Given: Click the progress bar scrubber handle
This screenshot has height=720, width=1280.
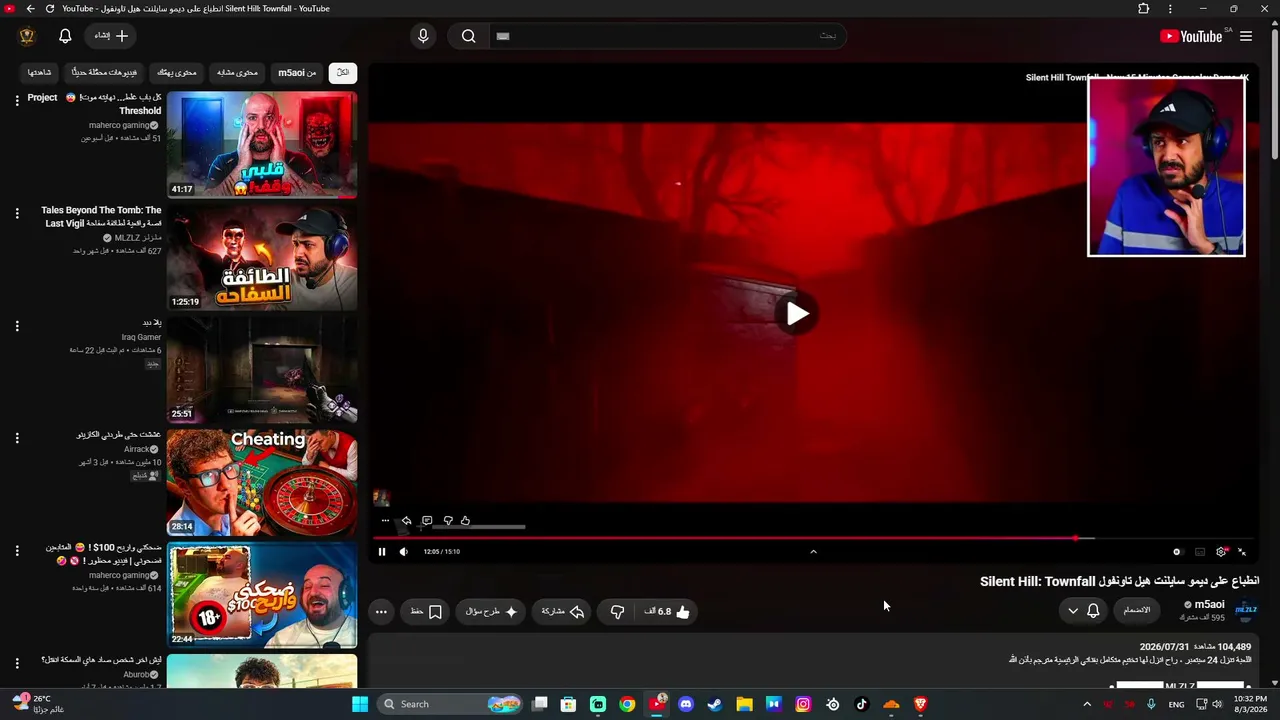Looking at the screenshot, I should (x=1076, y=538).
